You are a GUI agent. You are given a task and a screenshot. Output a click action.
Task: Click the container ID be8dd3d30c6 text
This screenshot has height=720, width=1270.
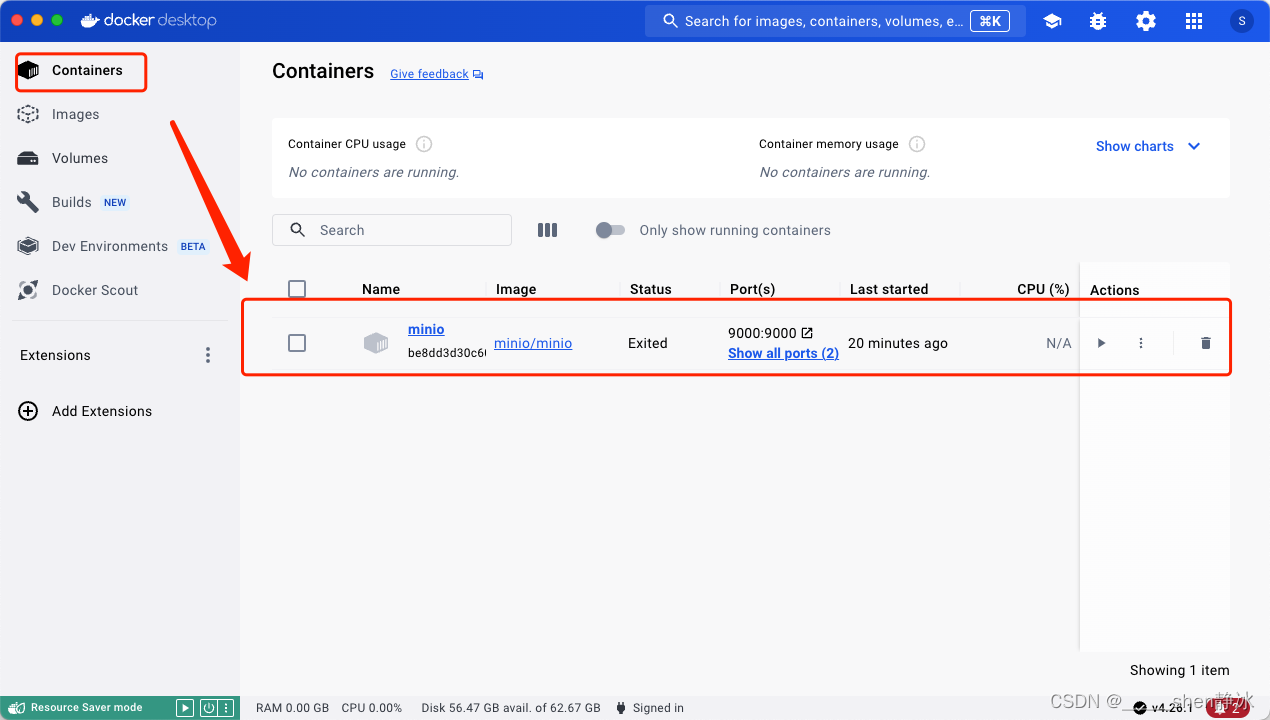click(447, 353)
